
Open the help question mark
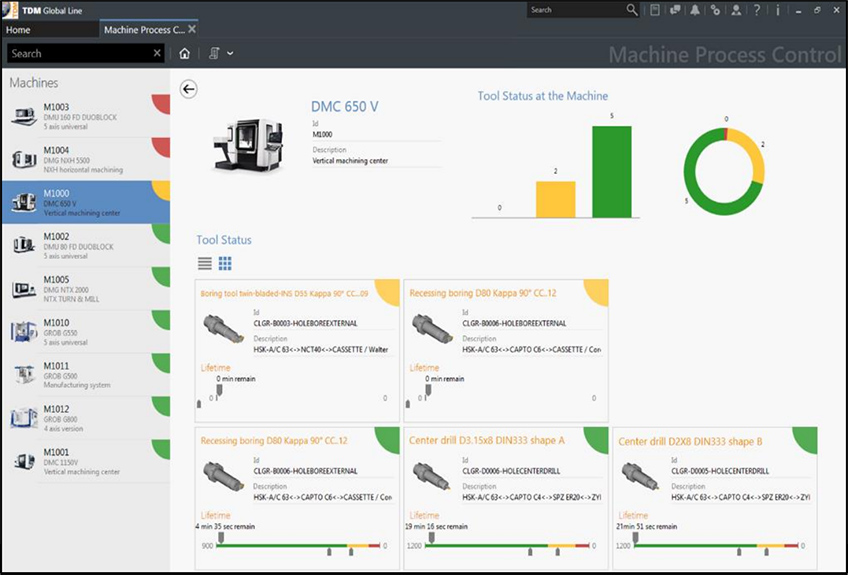(757, 10)
